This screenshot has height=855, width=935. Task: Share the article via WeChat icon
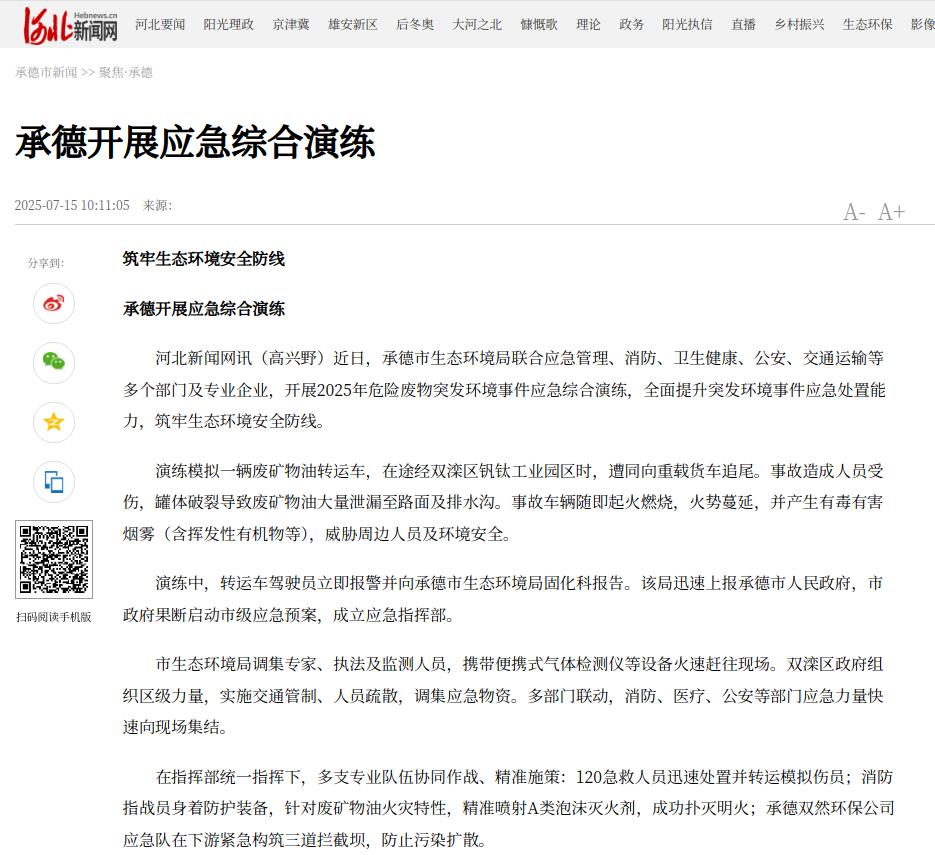(54, 362)
